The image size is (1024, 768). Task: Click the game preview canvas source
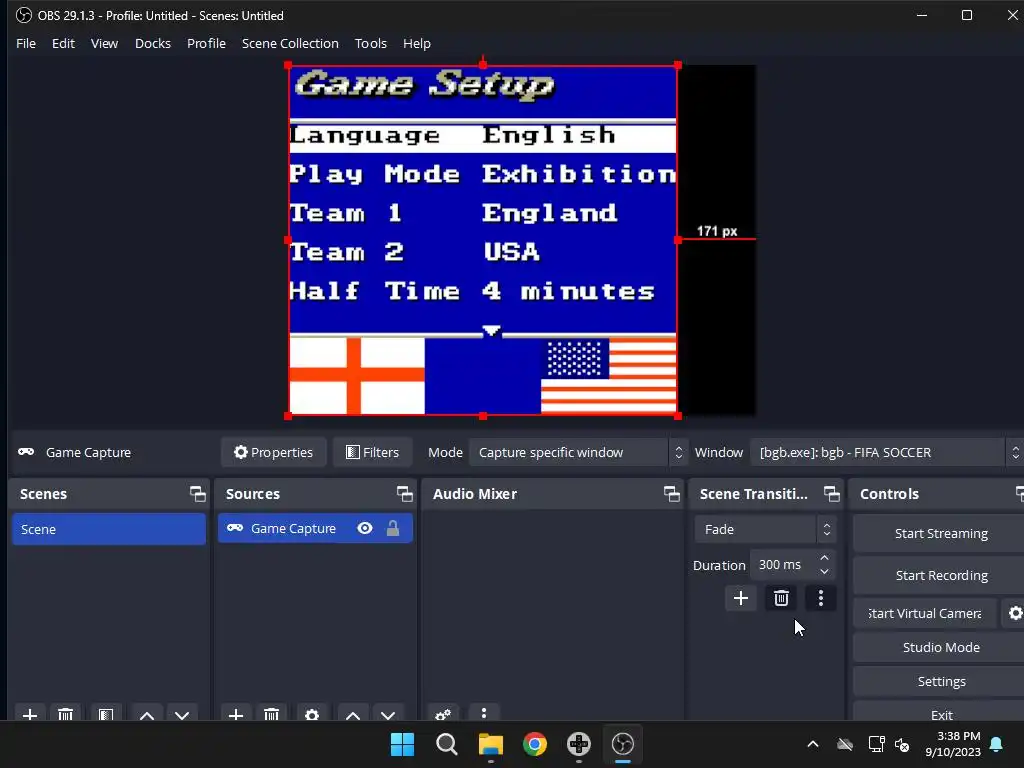click(x=483, y=240)
